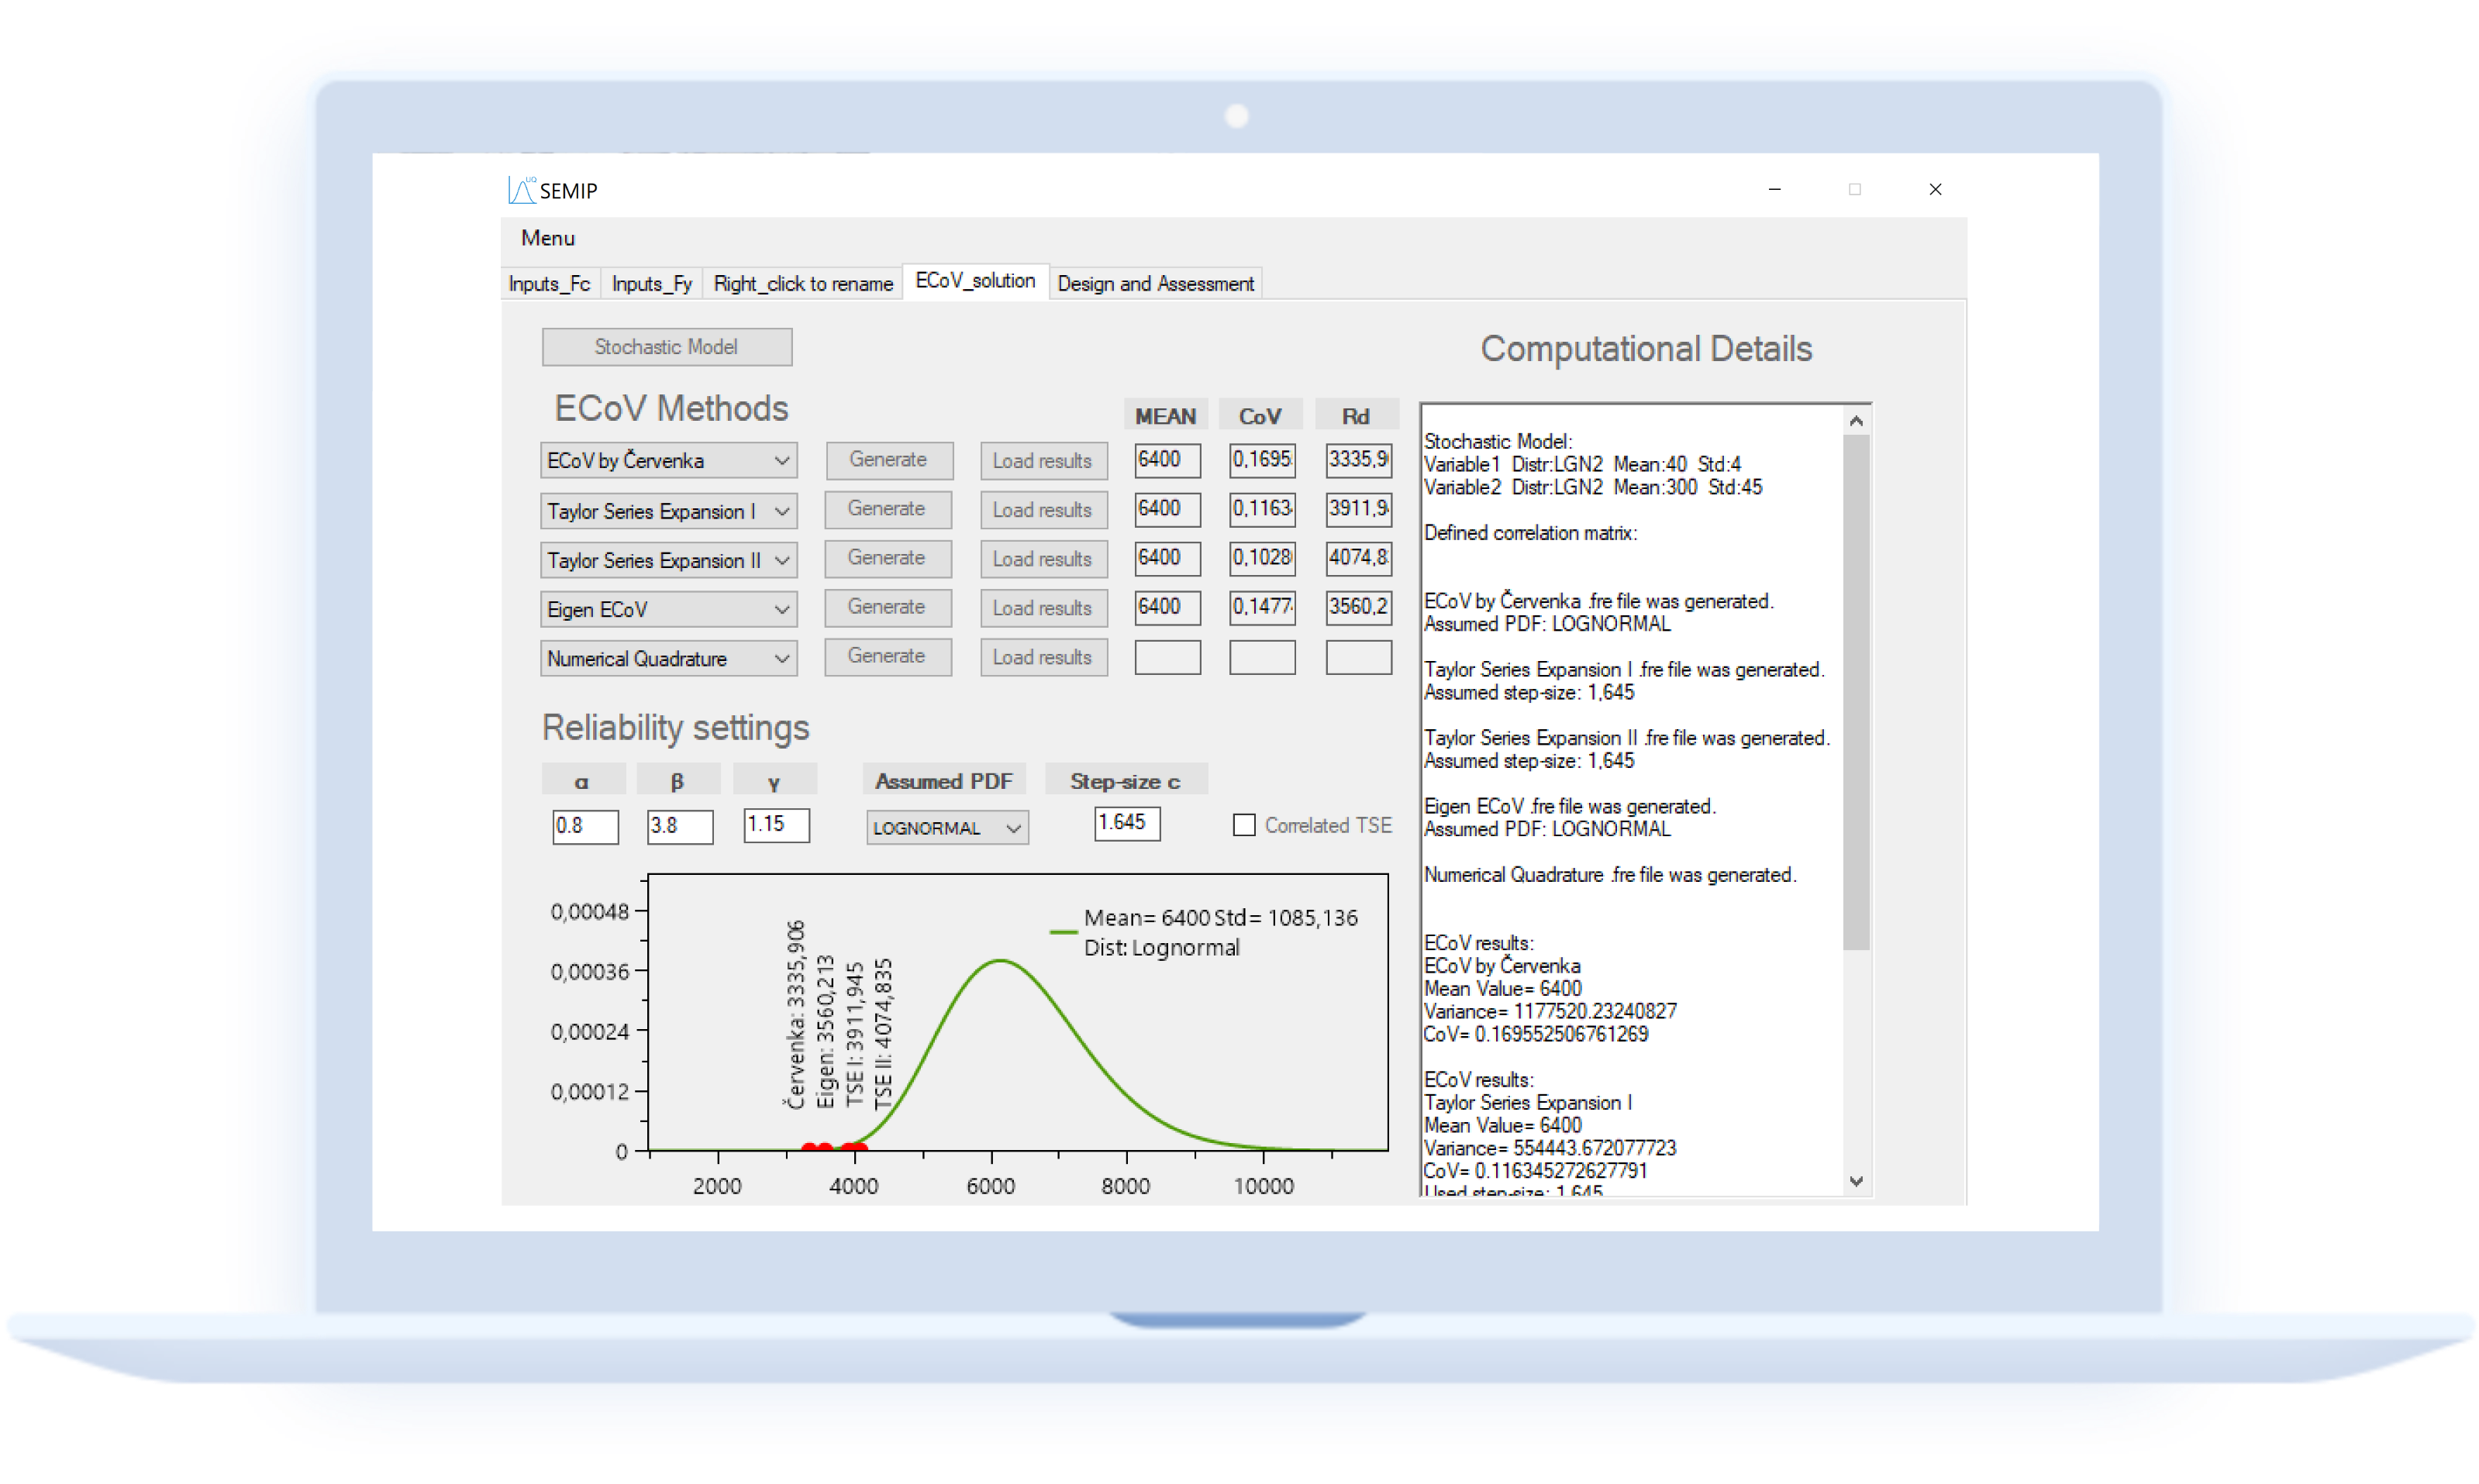Open the Eigen ECoV method dropdown
2479x1484 pixels.
coord(781,609)
